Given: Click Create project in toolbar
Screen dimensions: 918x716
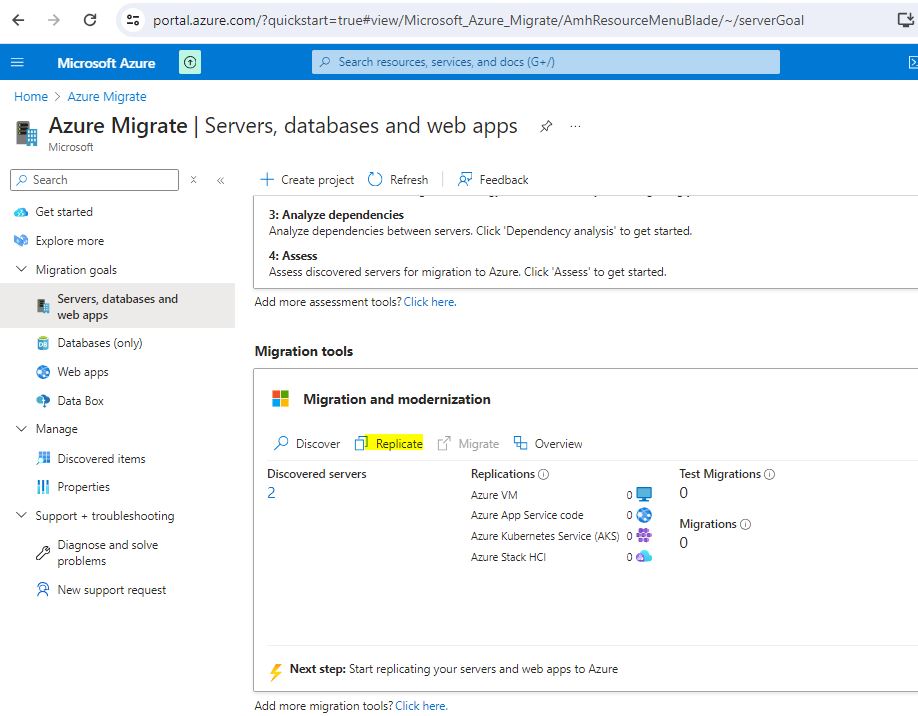Looking at the screenshot, I should [307, 180].
